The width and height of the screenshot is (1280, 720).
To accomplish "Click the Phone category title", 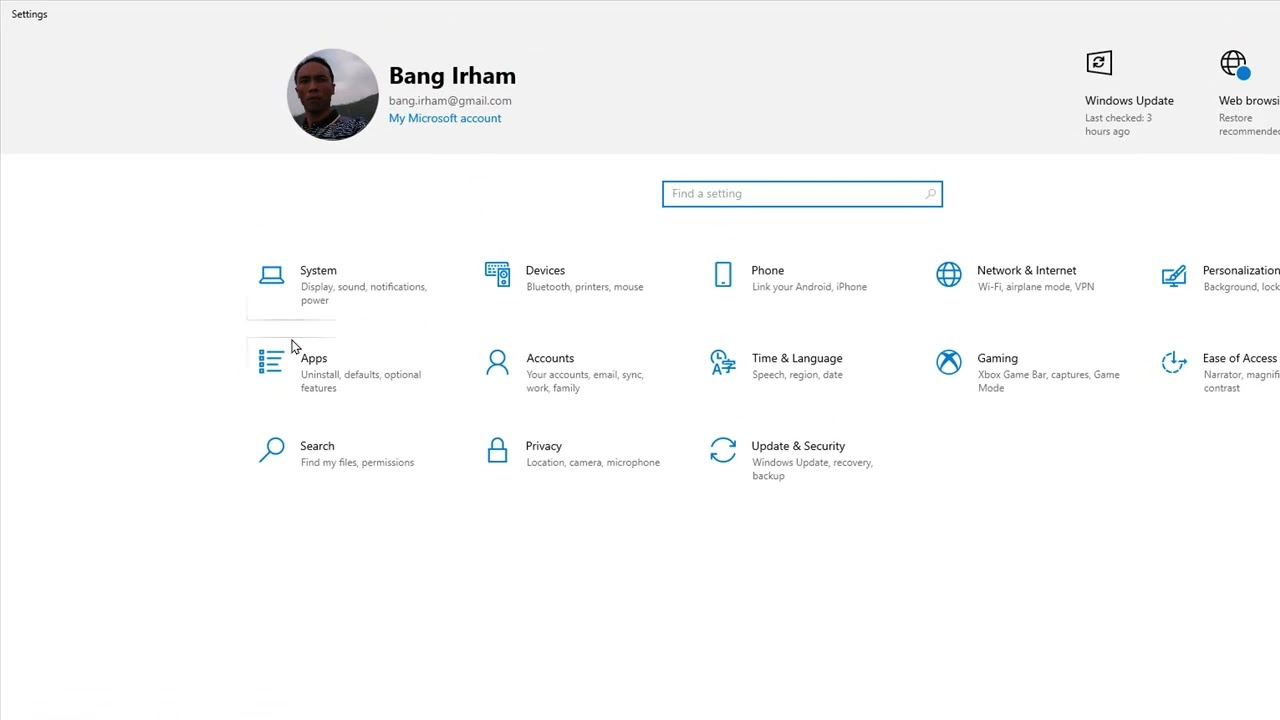I will 767,270.
